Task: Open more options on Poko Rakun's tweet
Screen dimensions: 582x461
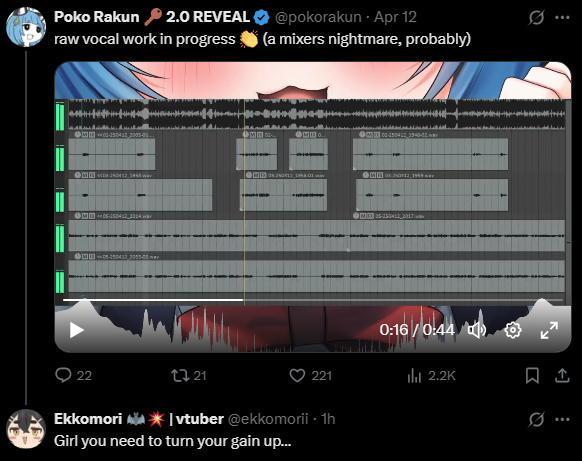Action: [x=562, y=17]
